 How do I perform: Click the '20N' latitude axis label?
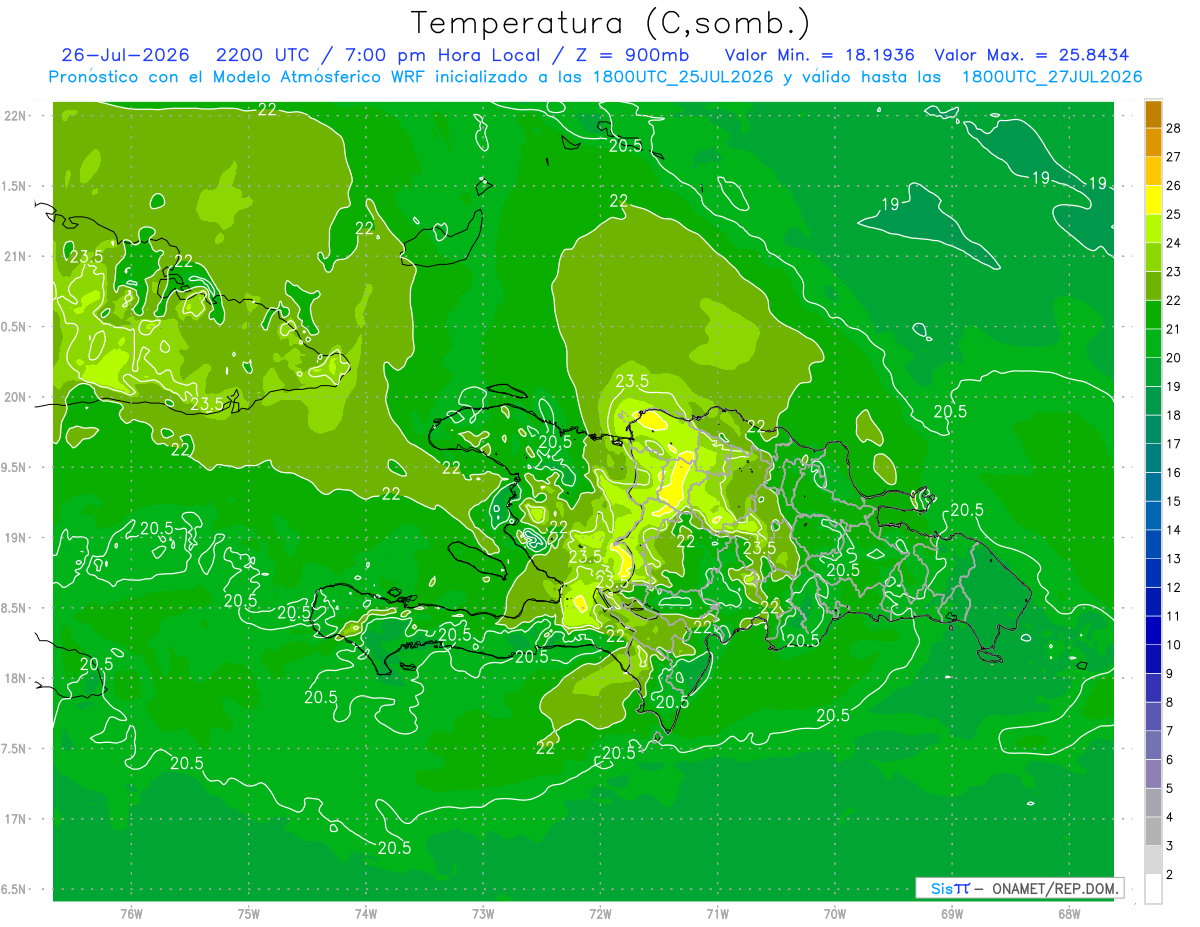click(x=15, y=397)
